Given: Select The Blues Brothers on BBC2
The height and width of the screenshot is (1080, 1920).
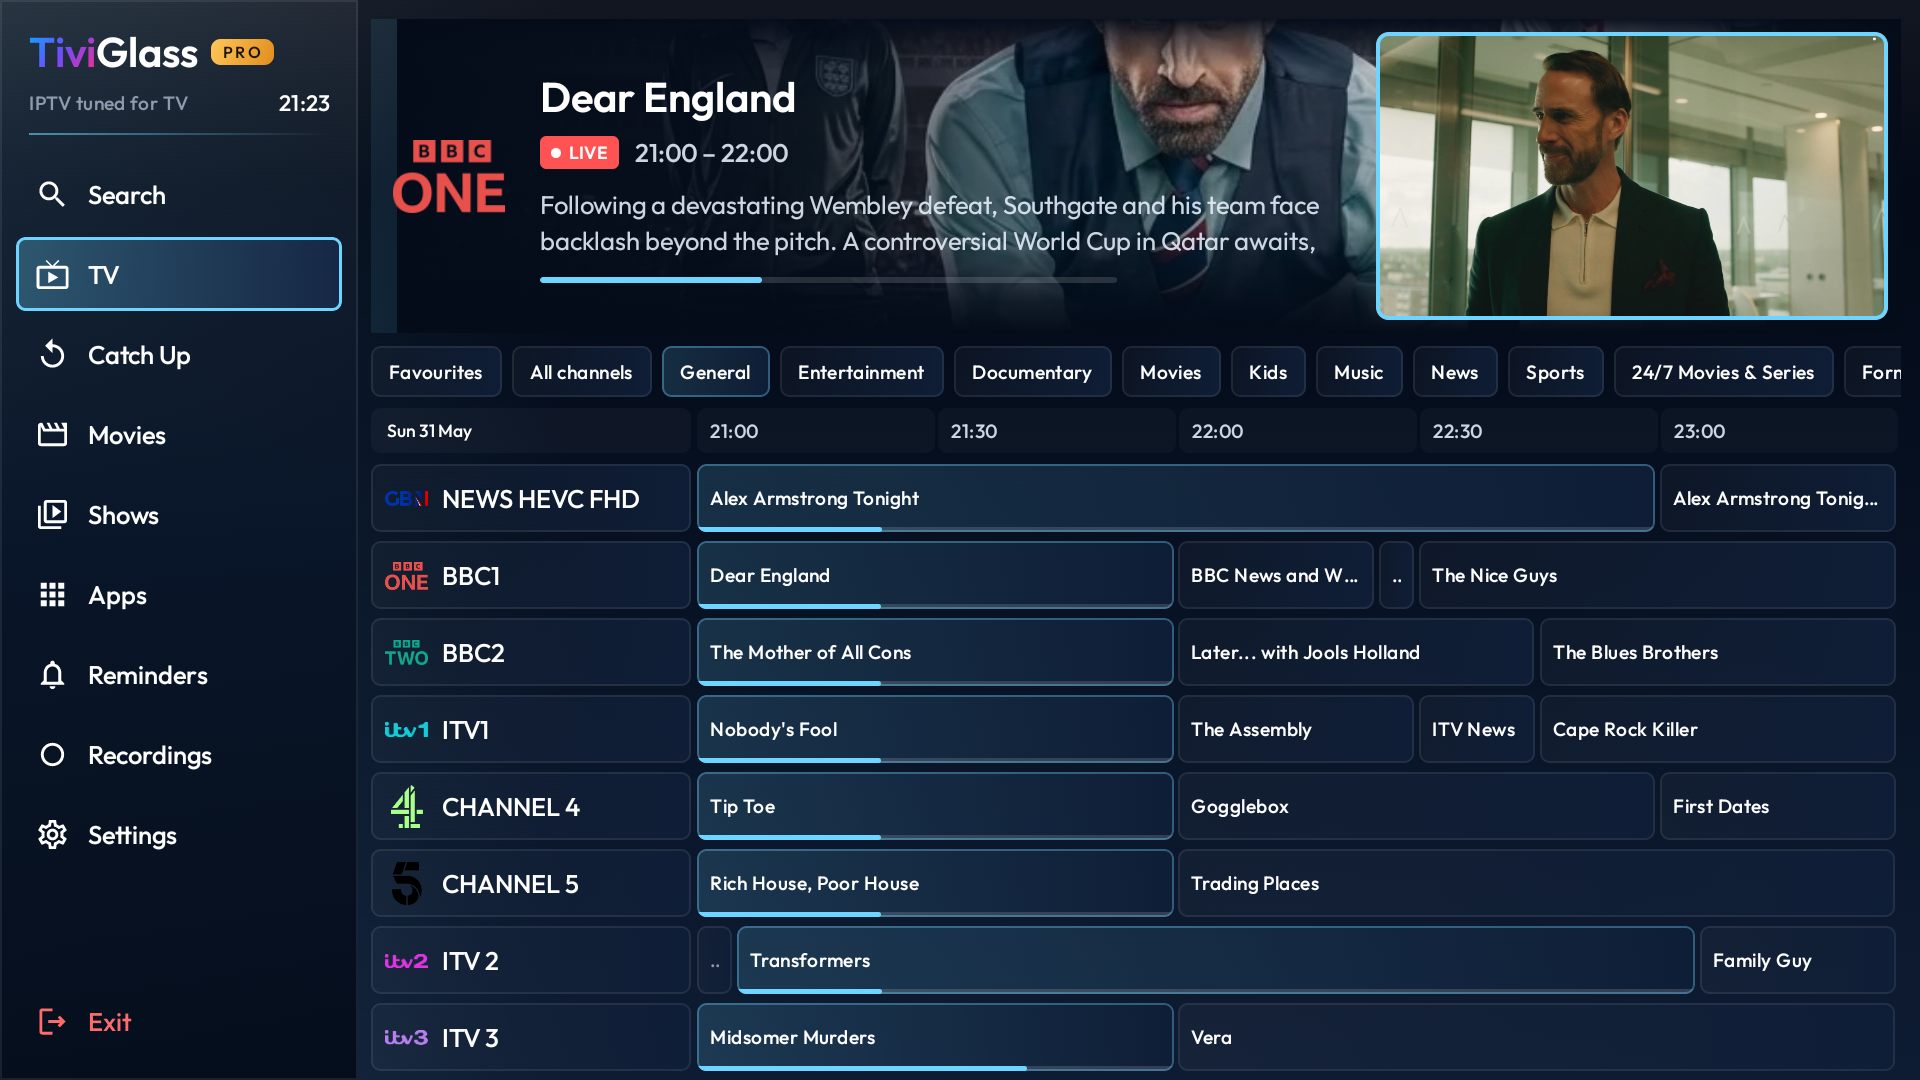Looking at the screenshot, I should tap(1718, 652).
